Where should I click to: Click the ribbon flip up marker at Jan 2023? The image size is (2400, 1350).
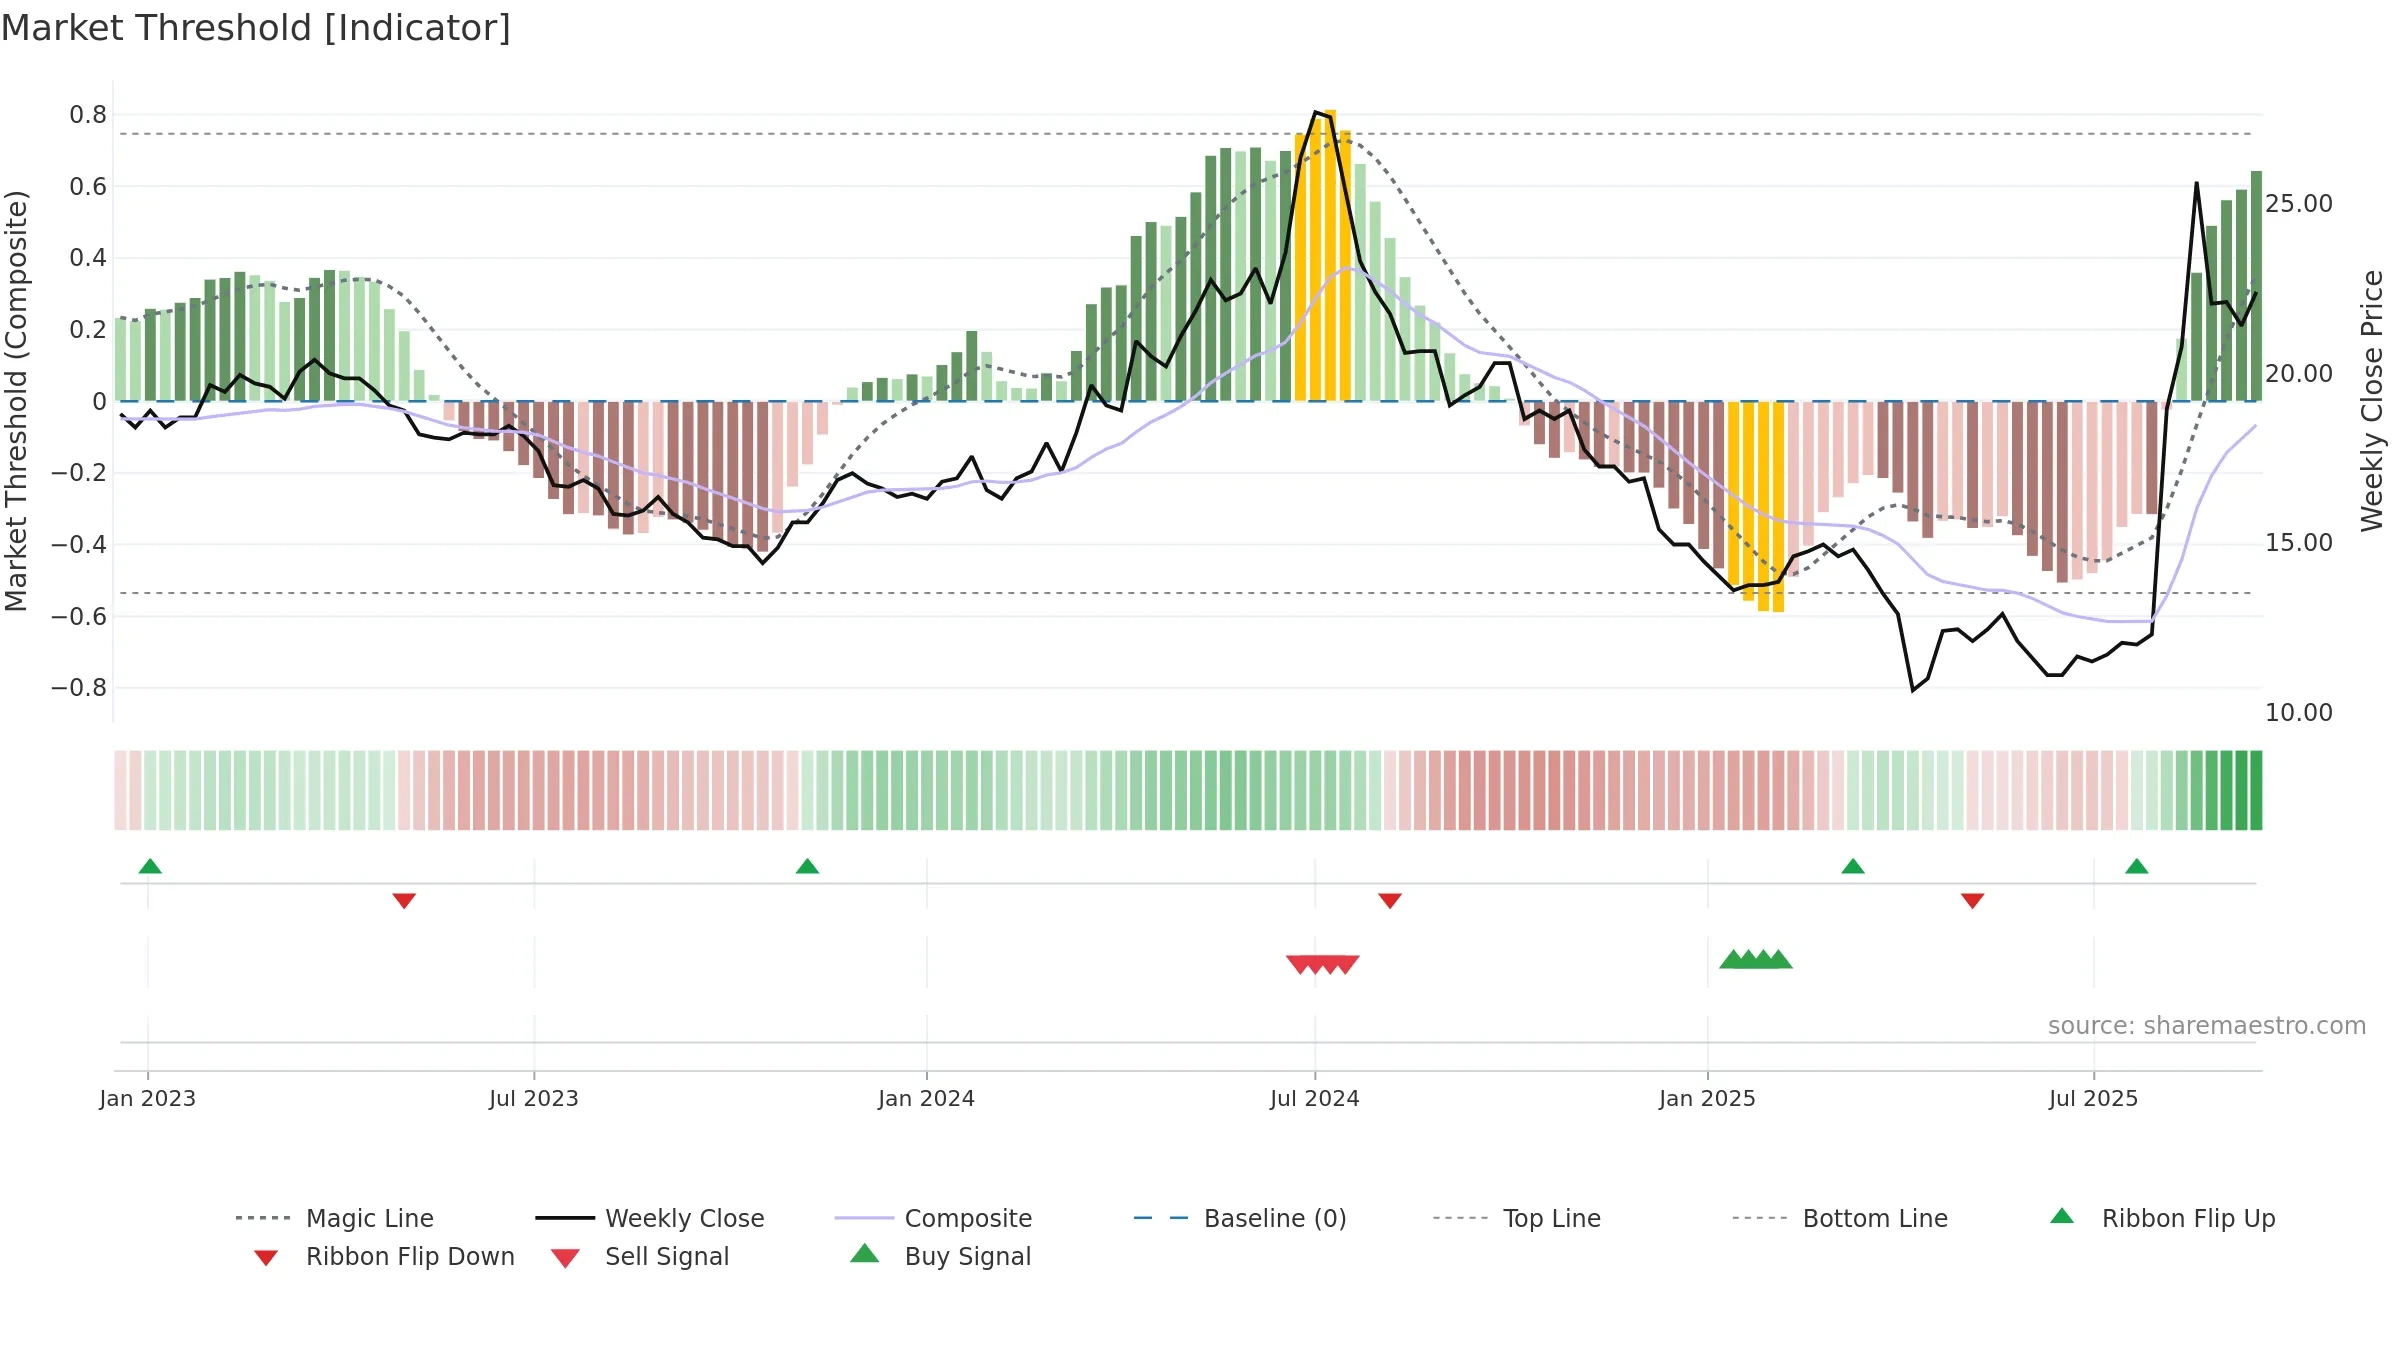tap(150, 866)
